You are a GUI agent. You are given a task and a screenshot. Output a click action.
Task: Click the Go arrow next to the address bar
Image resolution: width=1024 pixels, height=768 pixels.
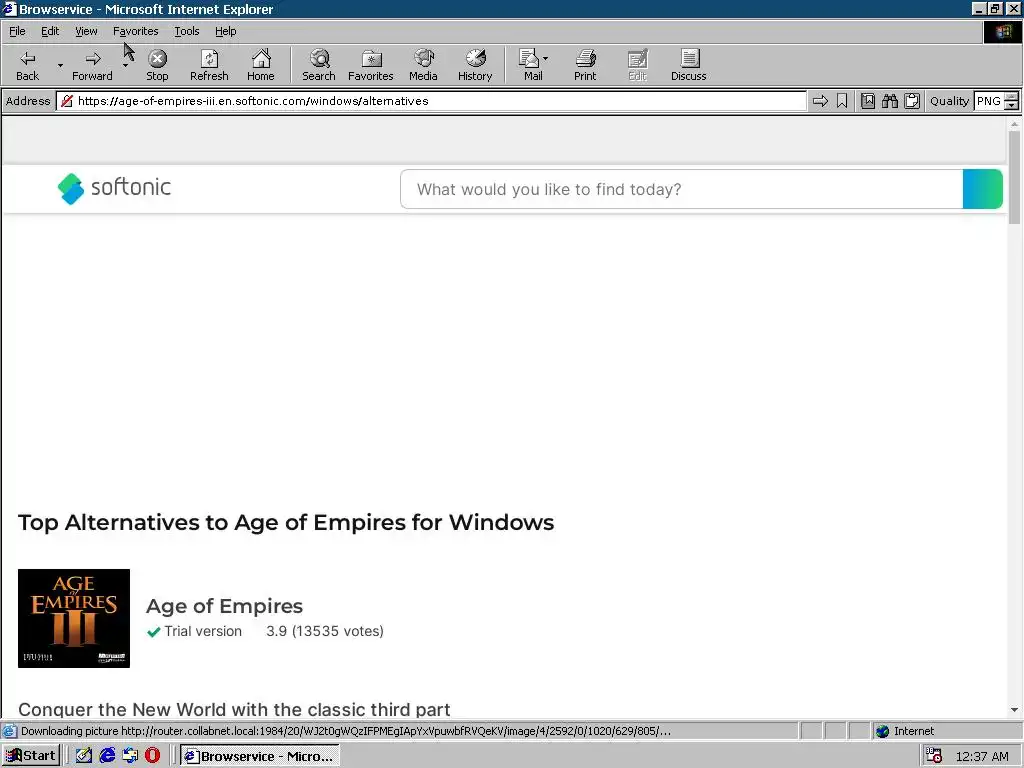pos(820,101)
